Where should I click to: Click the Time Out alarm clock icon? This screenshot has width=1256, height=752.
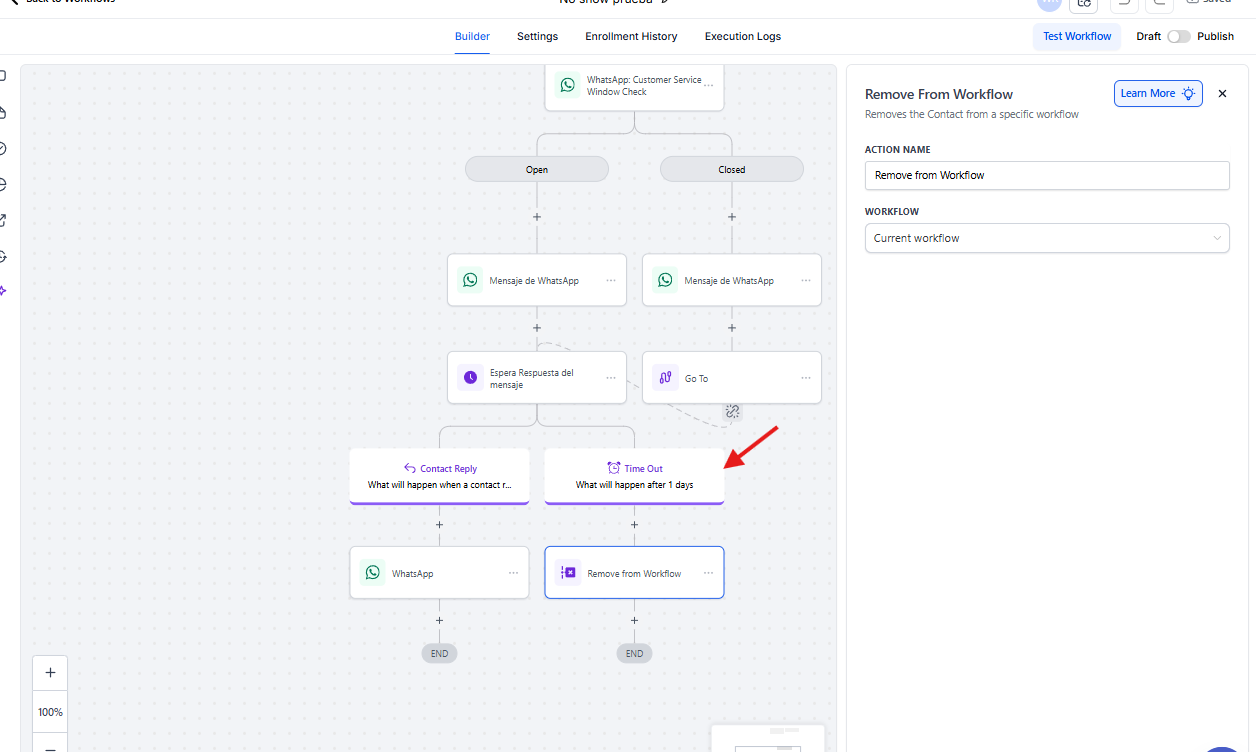click(x=614, y=468)
